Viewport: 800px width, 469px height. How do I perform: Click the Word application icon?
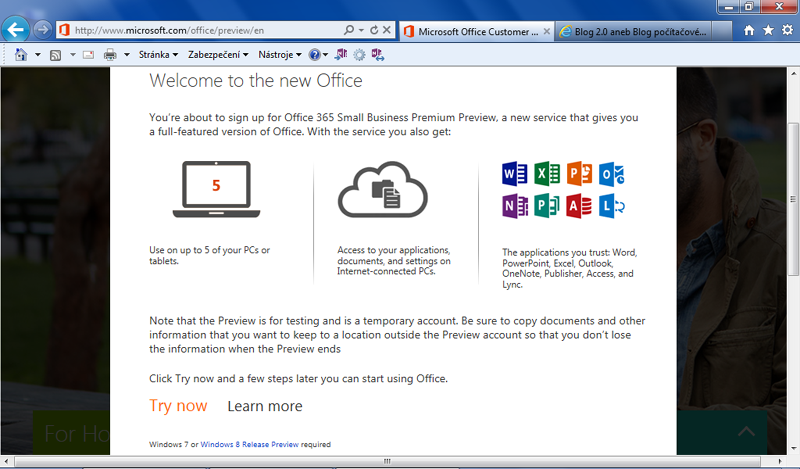coord(515,174)
